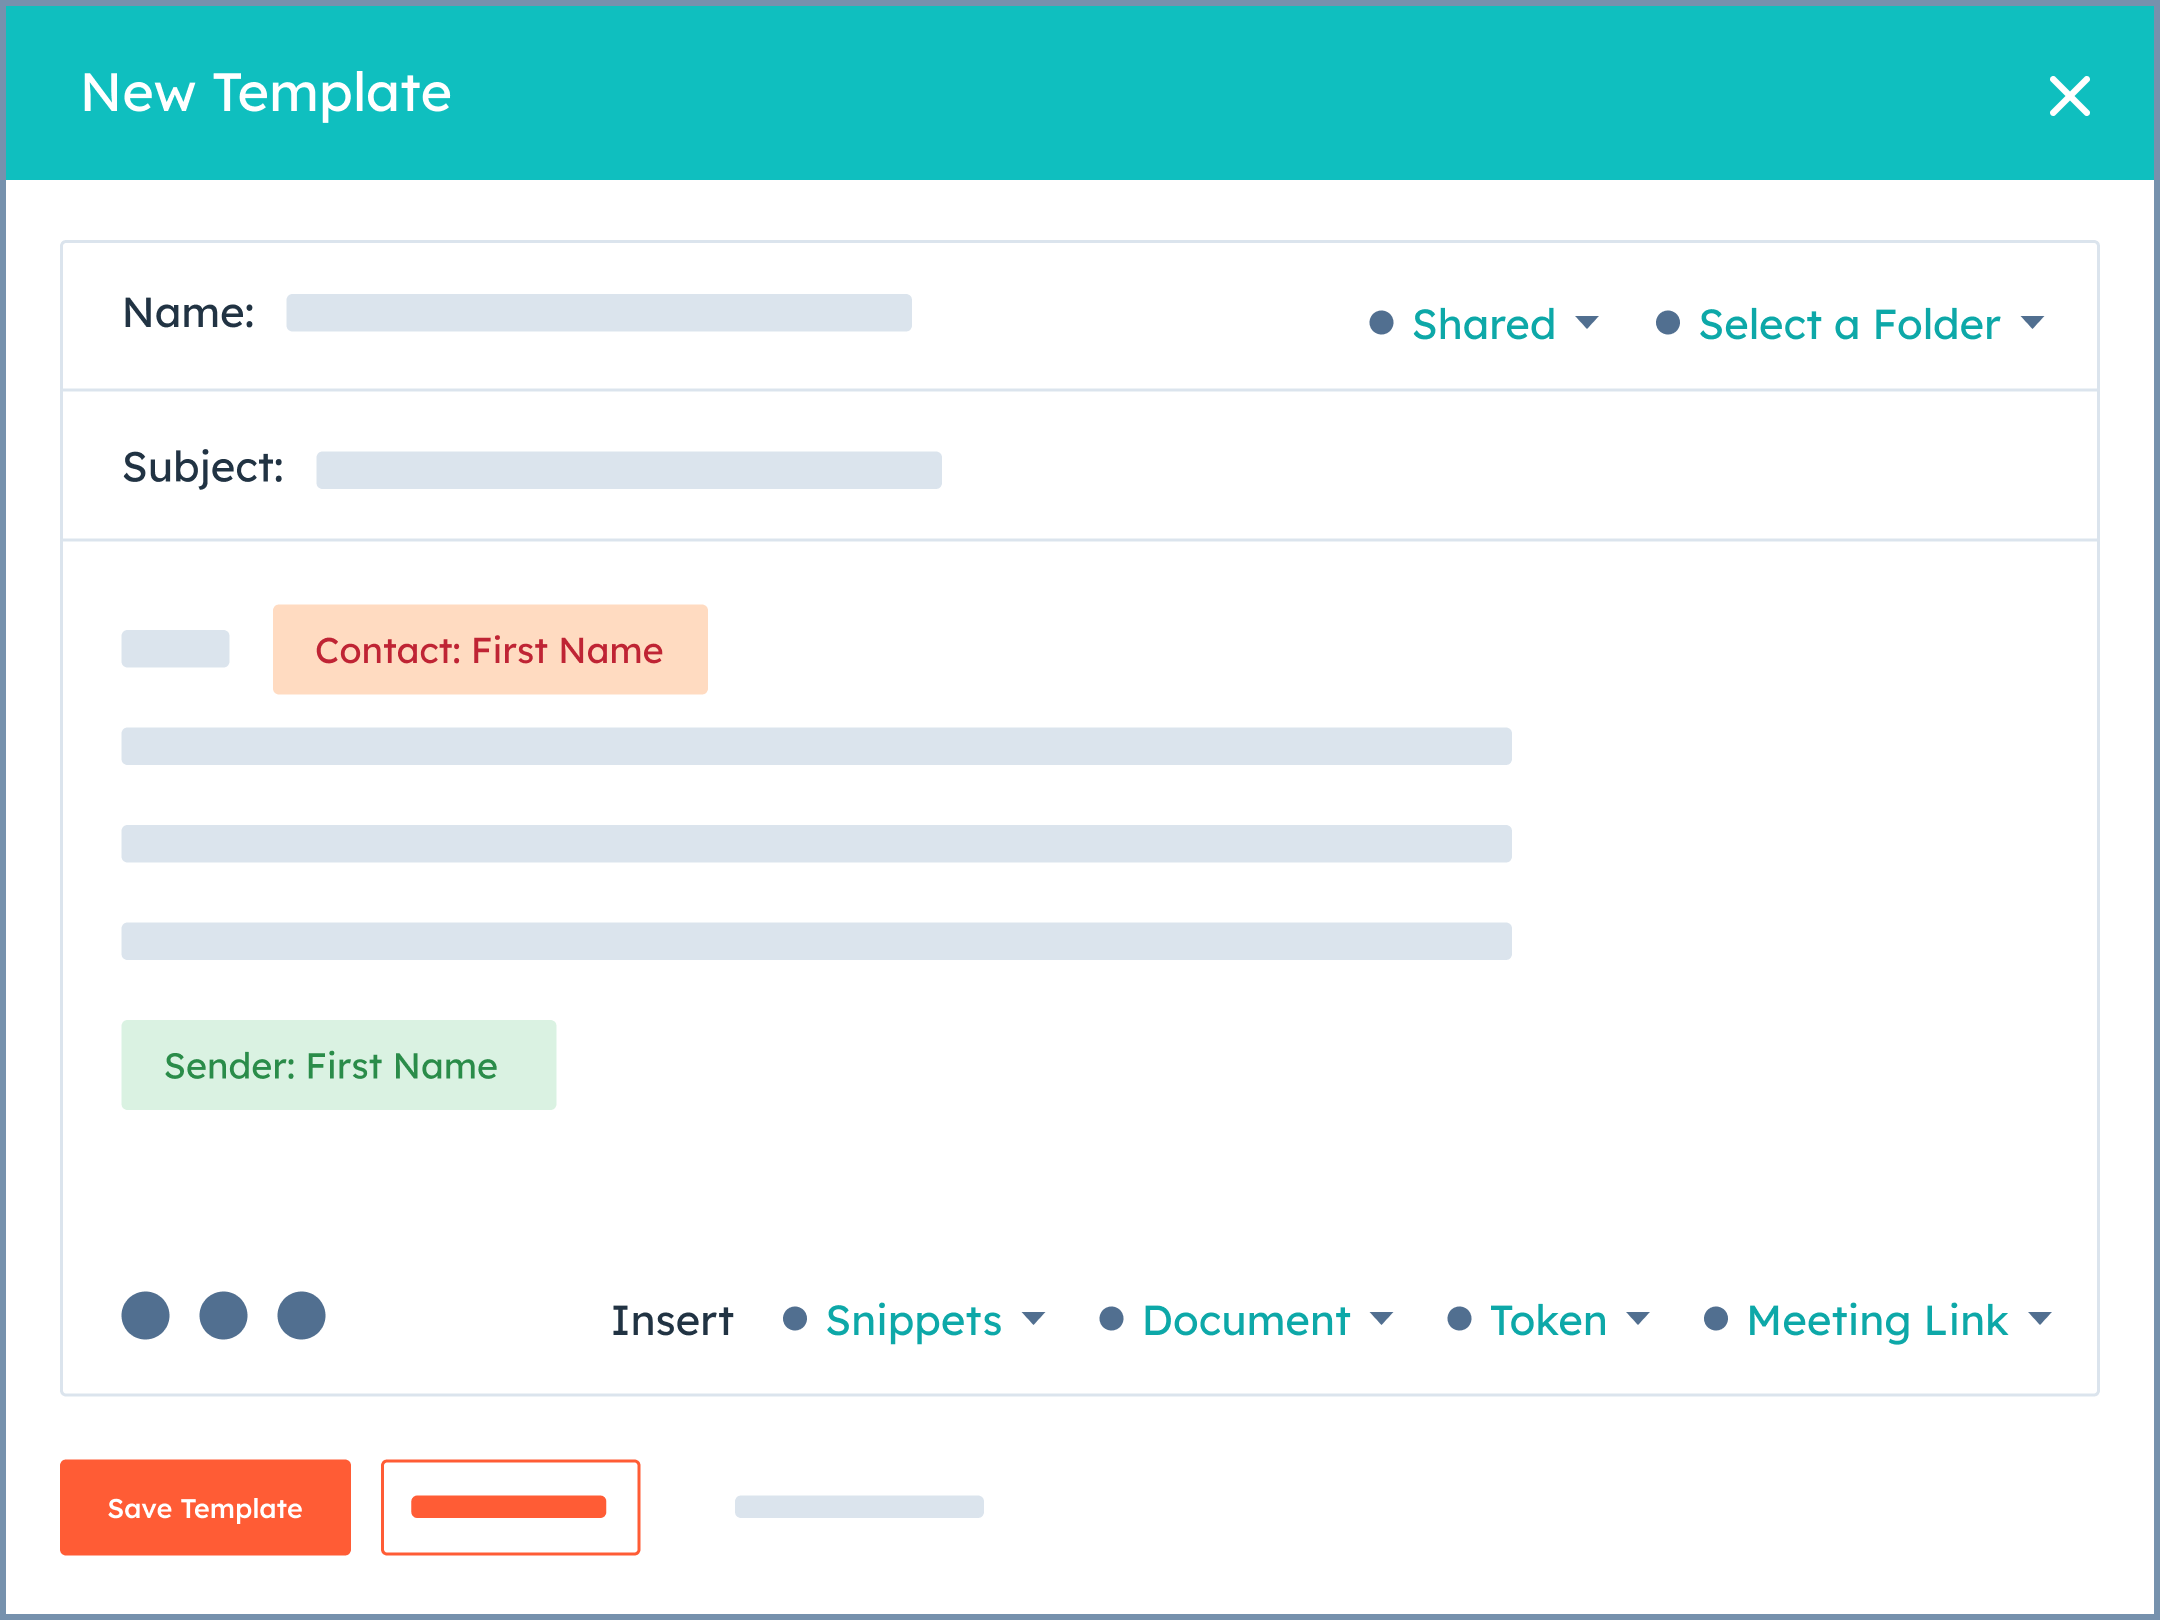Click the dot icon beside Shared
The height and width of the screenshot is (1620, 2161).
1381,323
